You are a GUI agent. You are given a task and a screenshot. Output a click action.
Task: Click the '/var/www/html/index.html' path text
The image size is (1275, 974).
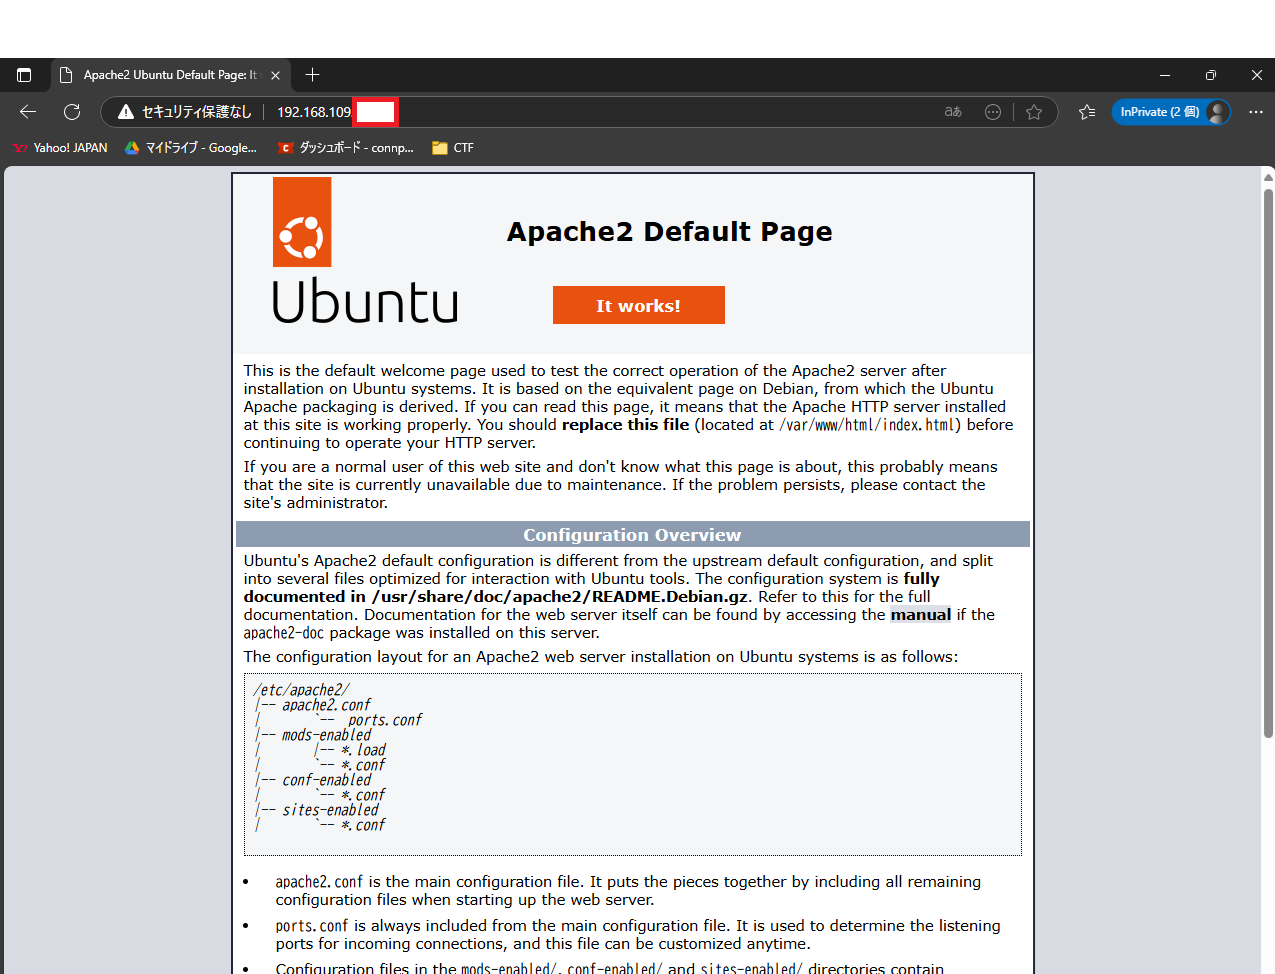pyautogui.click(x=869, y=425)
